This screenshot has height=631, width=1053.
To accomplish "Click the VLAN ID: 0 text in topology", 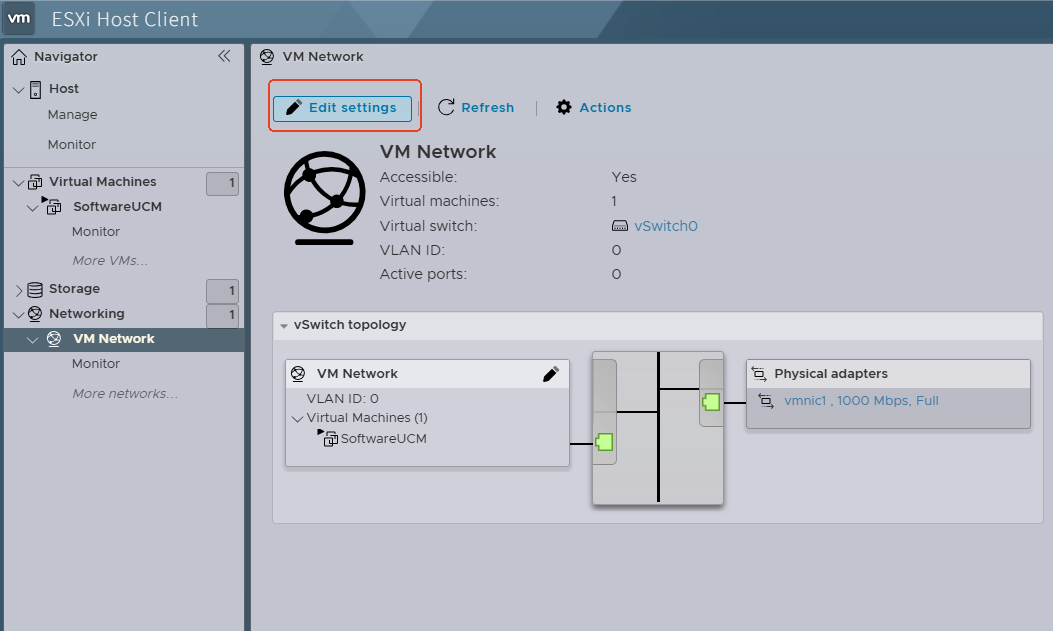I will [x=342, y=399].
